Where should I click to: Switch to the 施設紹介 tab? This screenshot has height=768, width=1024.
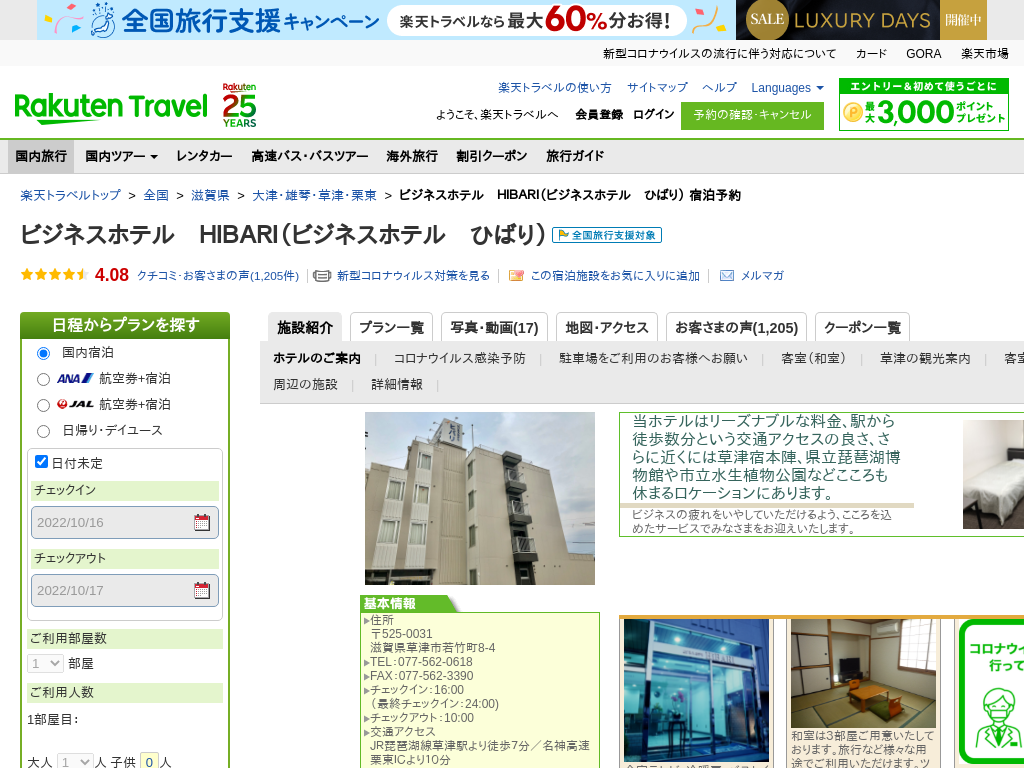[x=305, y=327]
